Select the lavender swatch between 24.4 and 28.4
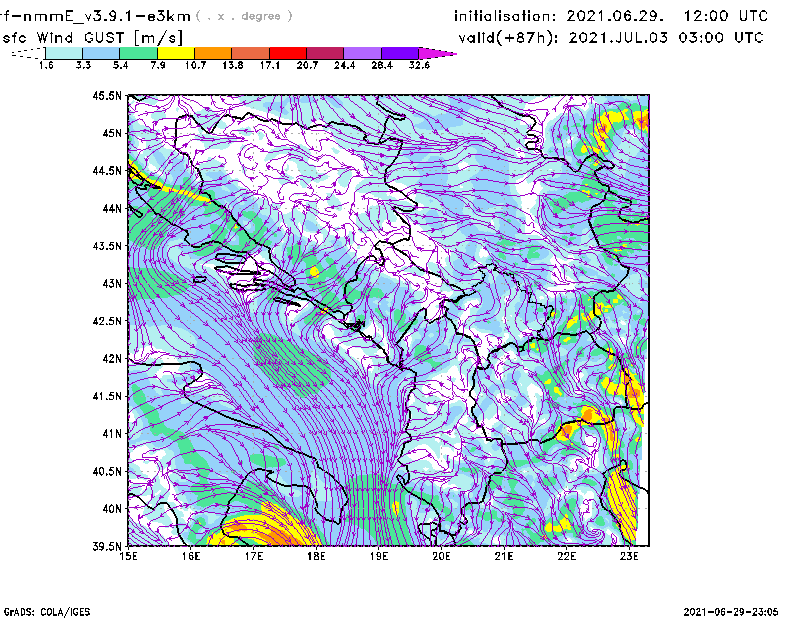The height and width of the screenshot is (618, 800). click(x=362, y=53)
